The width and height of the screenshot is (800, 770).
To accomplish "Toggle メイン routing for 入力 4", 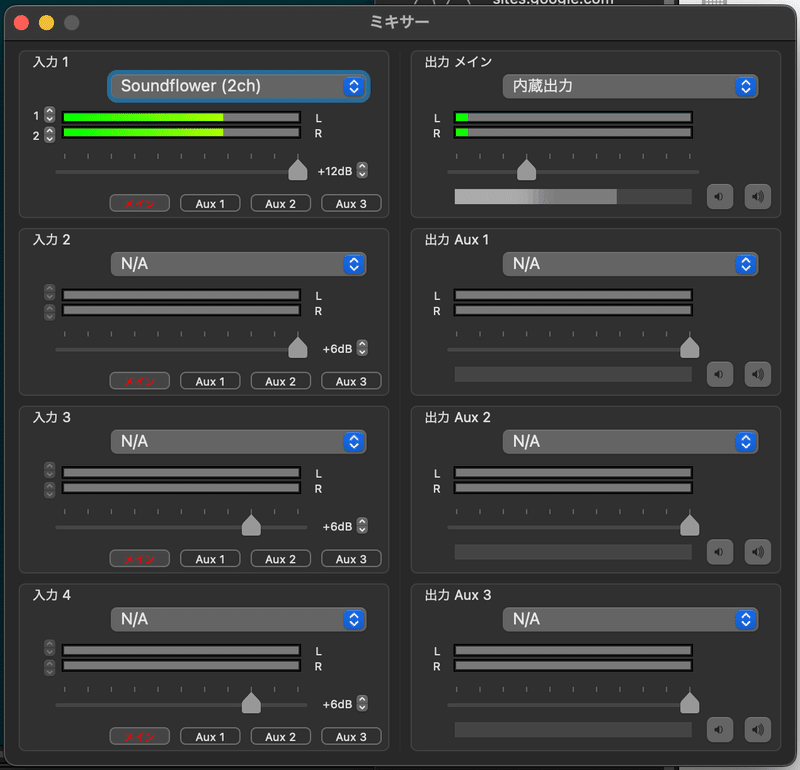I will coord(140,736).
